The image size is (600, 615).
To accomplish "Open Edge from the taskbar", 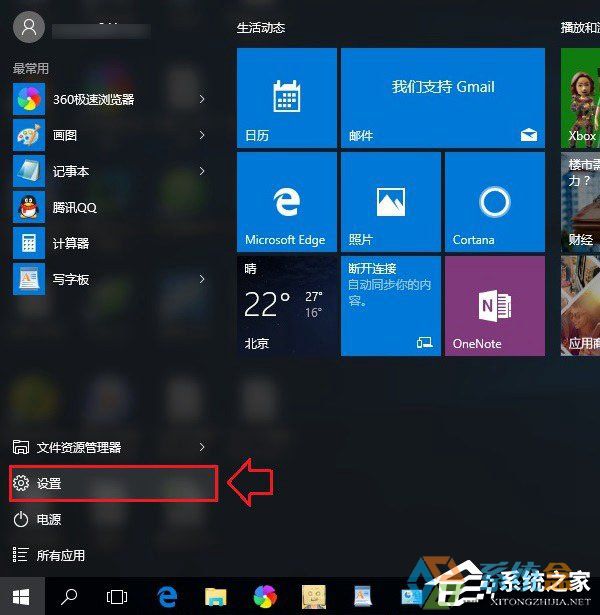I will [167, 597].
